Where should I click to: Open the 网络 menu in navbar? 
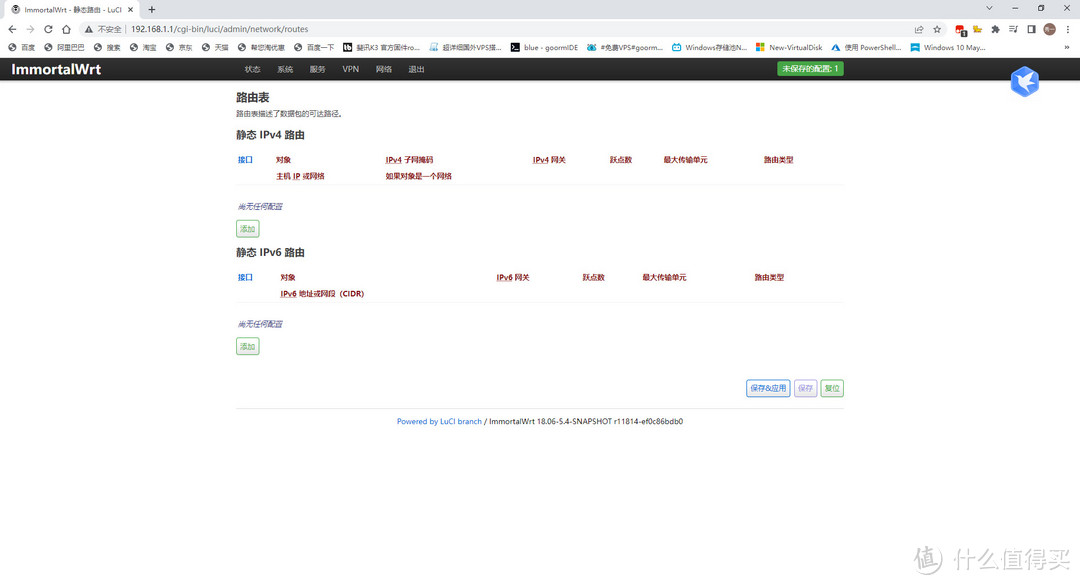[384, 69]
